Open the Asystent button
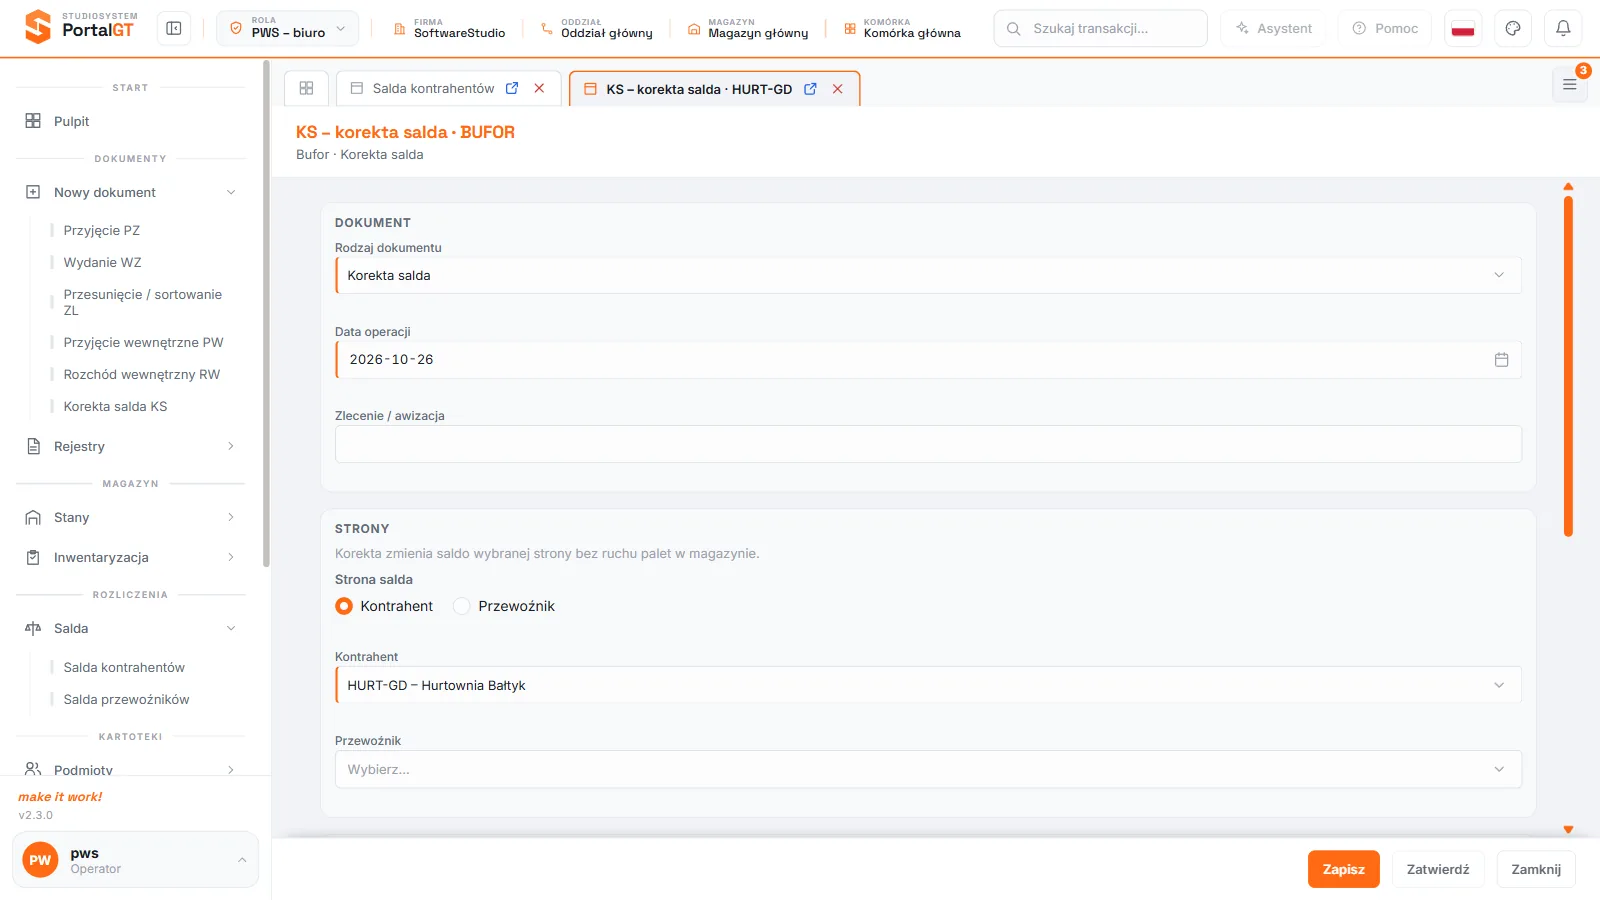The width and height of the screenshot is (1600, 900). pos(1274,28)
